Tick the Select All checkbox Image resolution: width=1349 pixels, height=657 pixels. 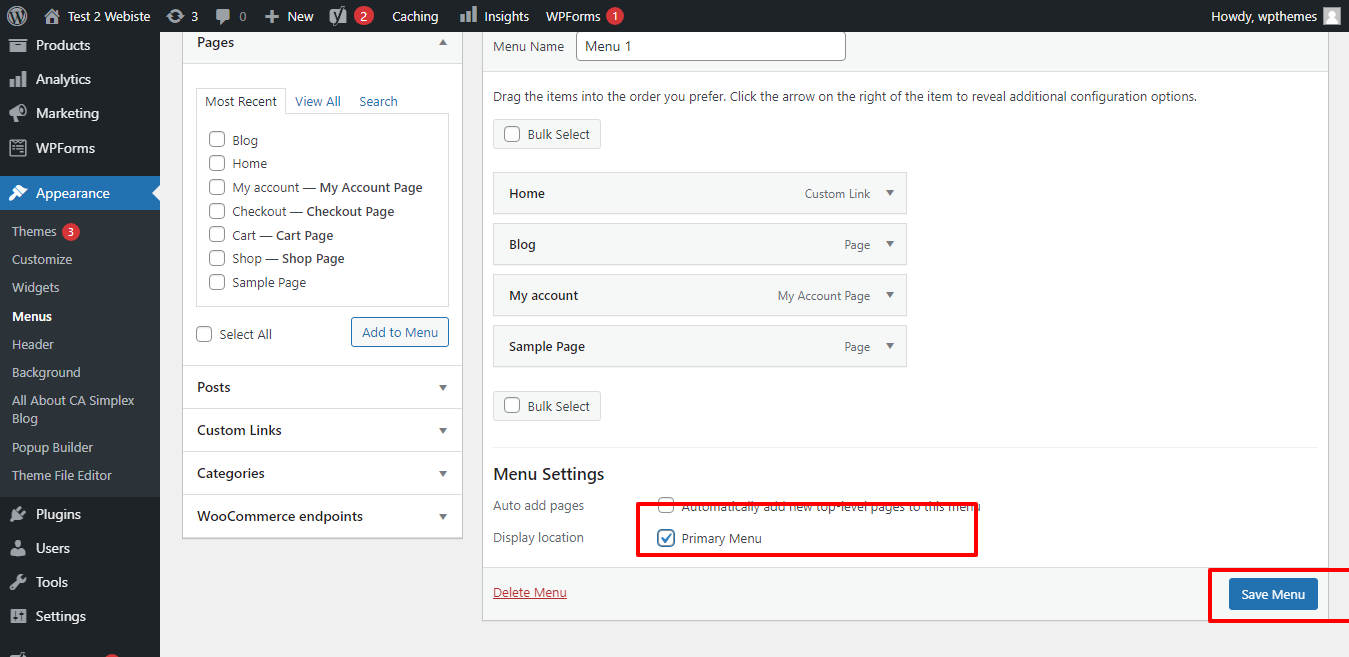(x=205, y=334)
